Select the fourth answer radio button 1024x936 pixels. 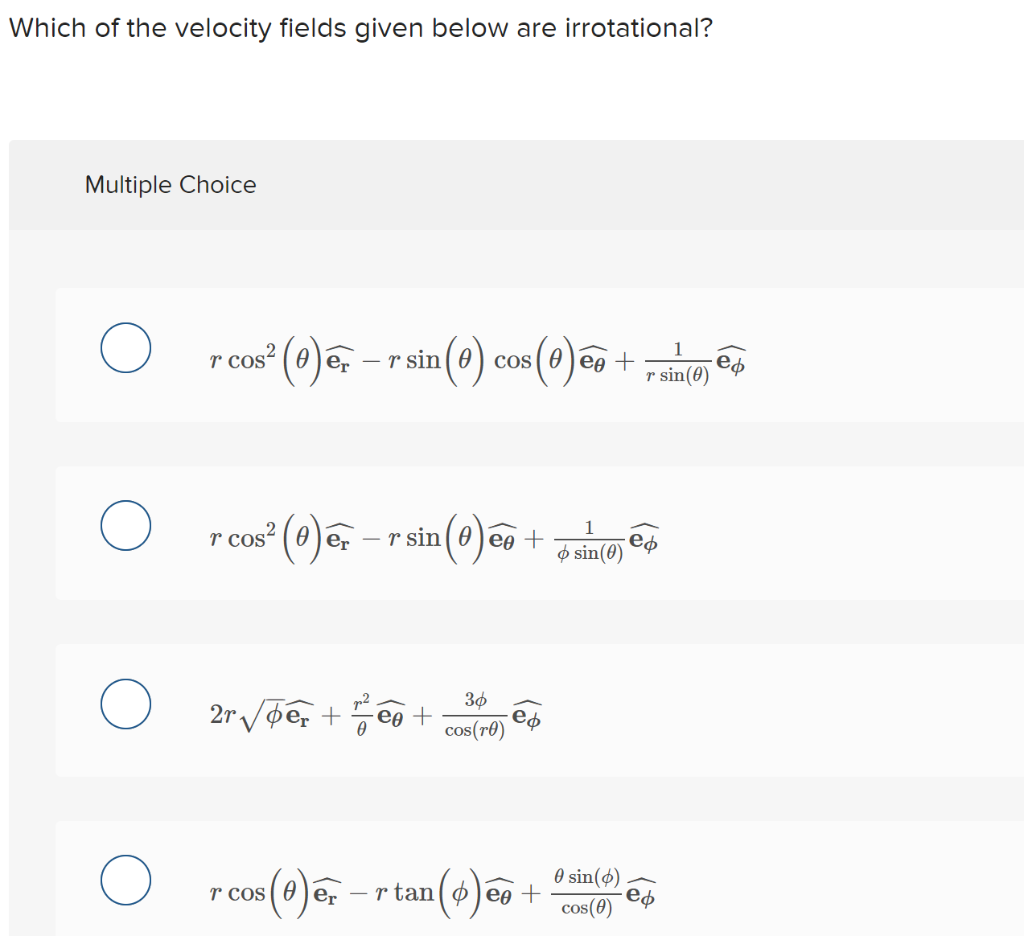click(124, 881)
